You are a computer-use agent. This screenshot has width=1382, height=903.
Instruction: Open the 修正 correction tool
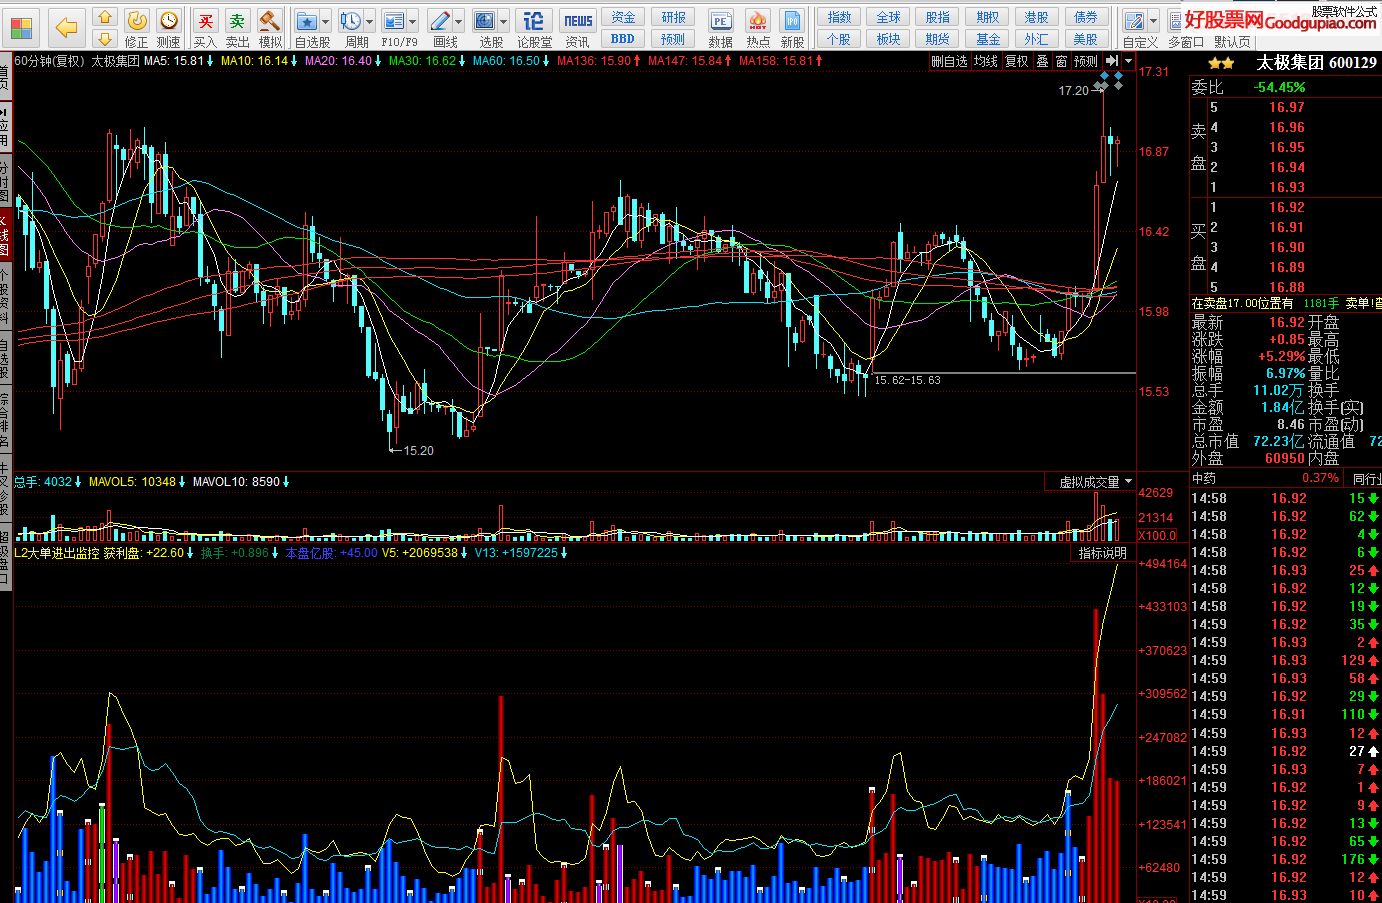pos(137,27)
